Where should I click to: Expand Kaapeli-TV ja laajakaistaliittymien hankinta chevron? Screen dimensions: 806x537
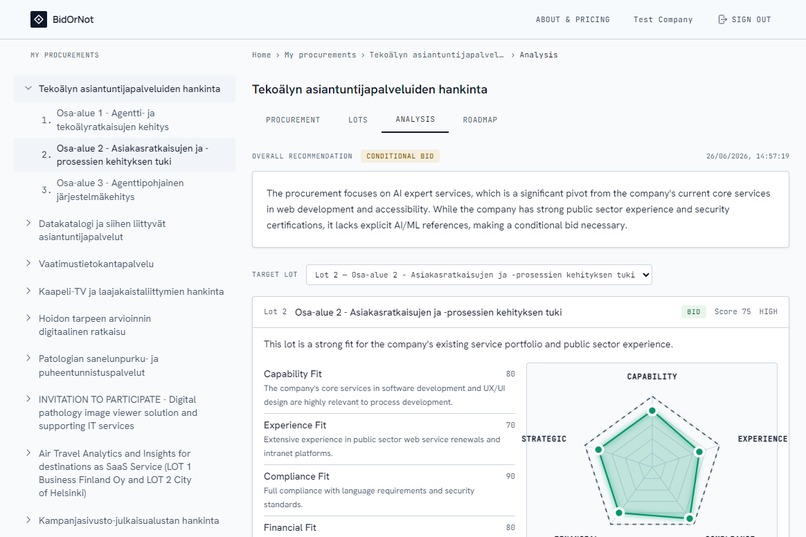pos(28,291)
